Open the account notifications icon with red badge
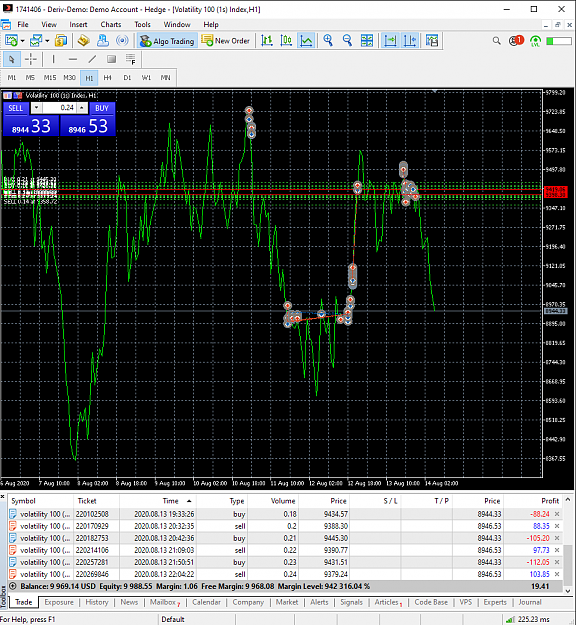 click(516, 41)
